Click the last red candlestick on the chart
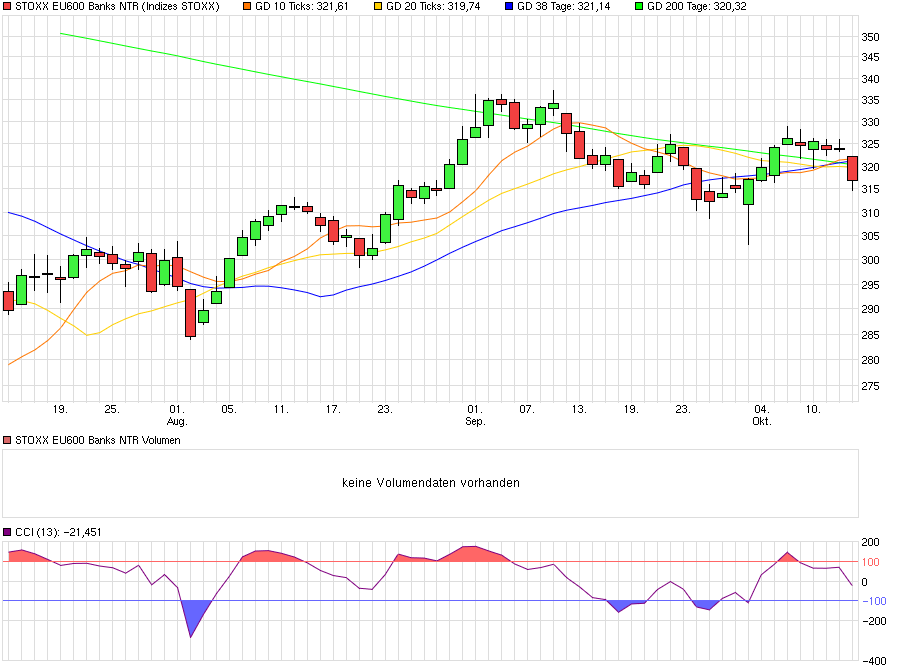 pyautogui.click(x=852, y=168)
